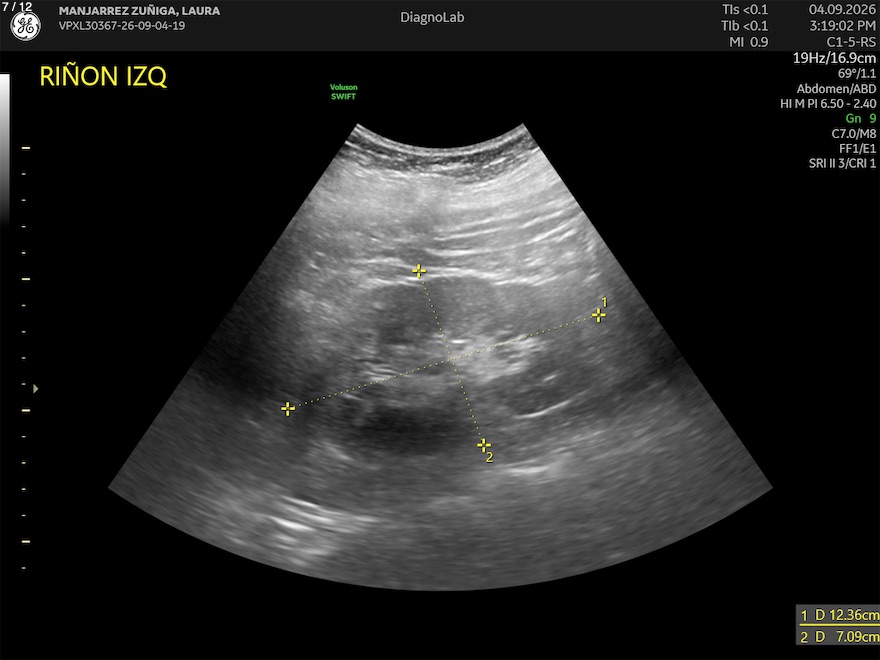The height and width of the screenshot is (660, 880).
Task: Select the top caliper cross marker
Action: [419, 272]
